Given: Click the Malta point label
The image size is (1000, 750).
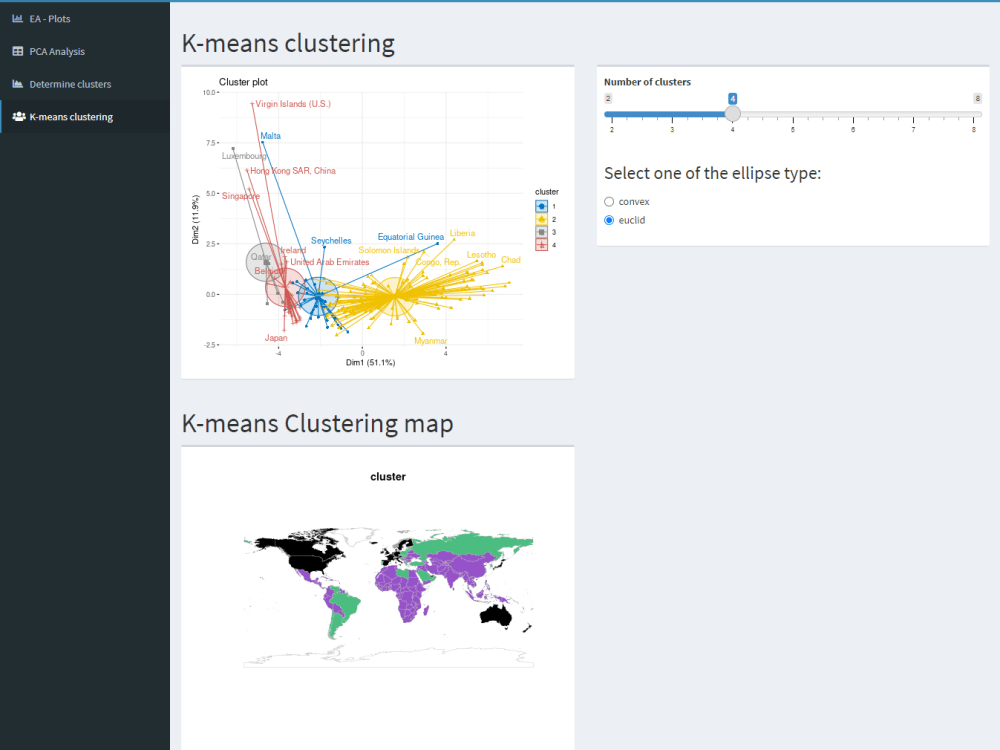Looking at the screenshot, I should 270,136.
